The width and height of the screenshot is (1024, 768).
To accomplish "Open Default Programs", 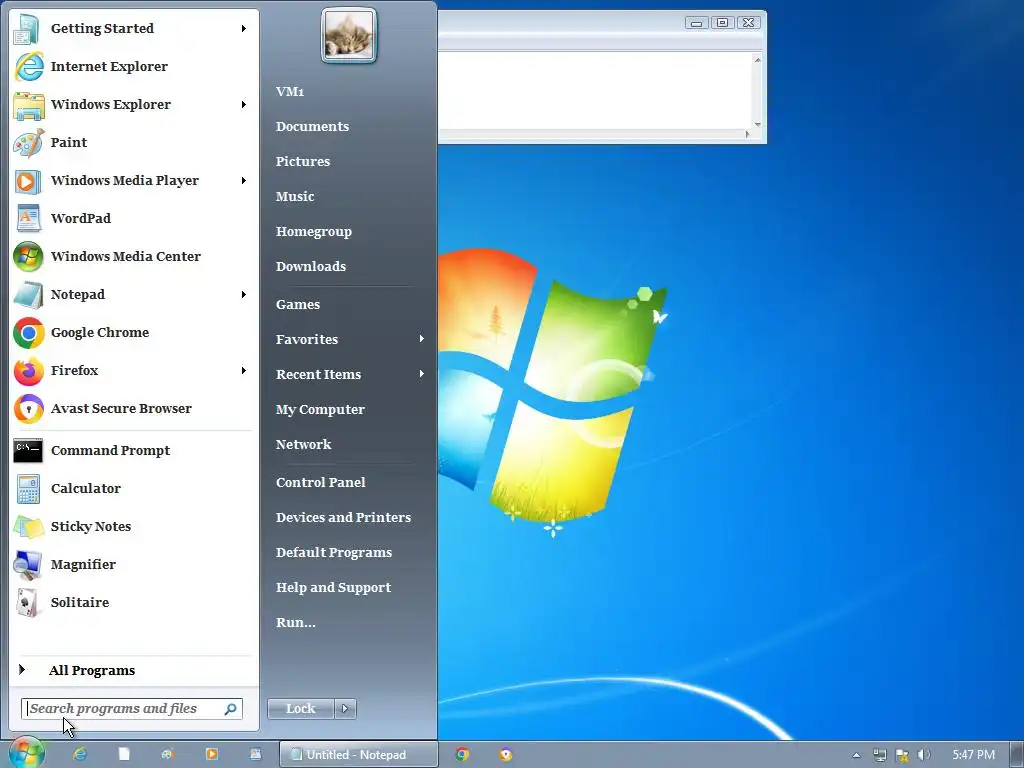I will pyautogui.click(x=334, y=552).
